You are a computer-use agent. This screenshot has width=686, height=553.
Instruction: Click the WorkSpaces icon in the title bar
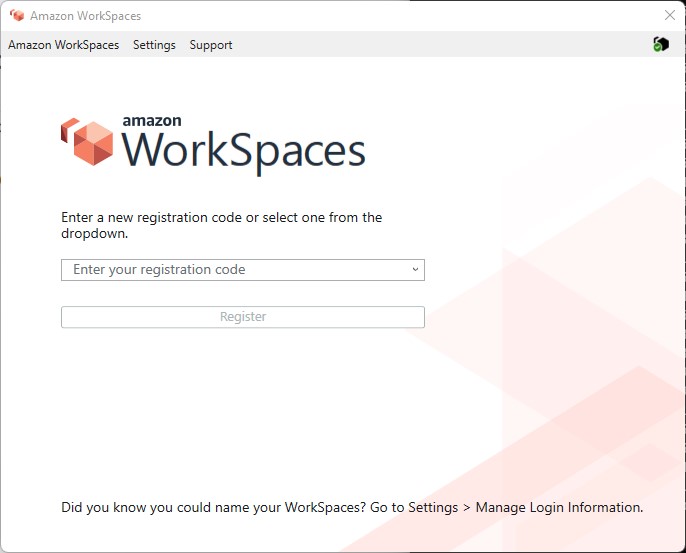click(17, 16)
